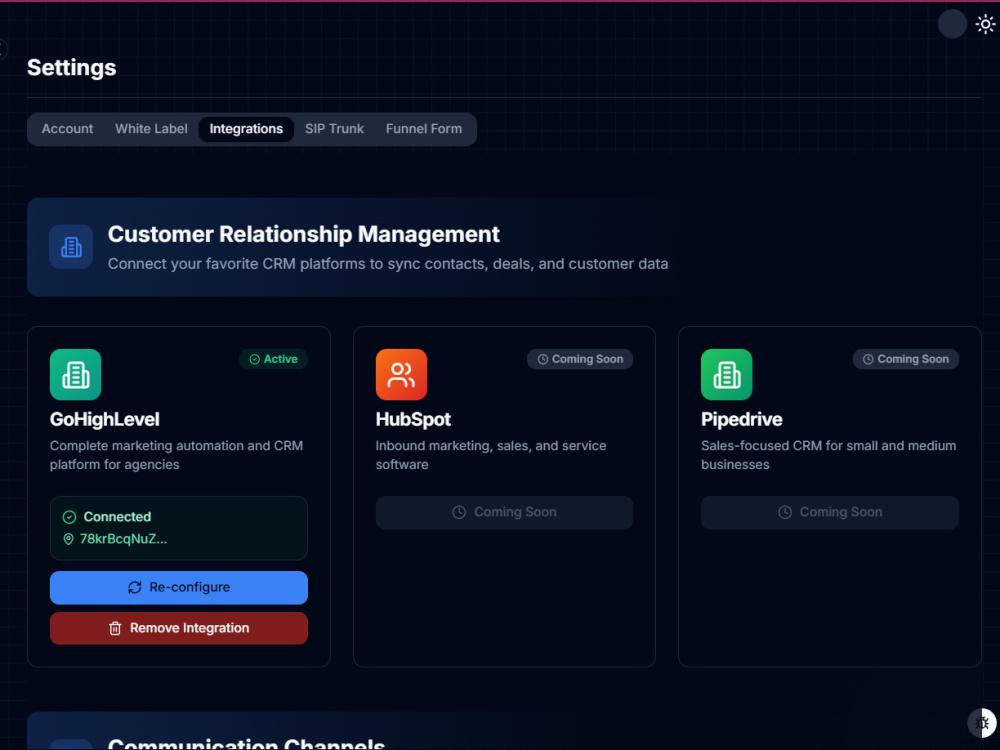Click the Communication Channels heading

point(246,743)
